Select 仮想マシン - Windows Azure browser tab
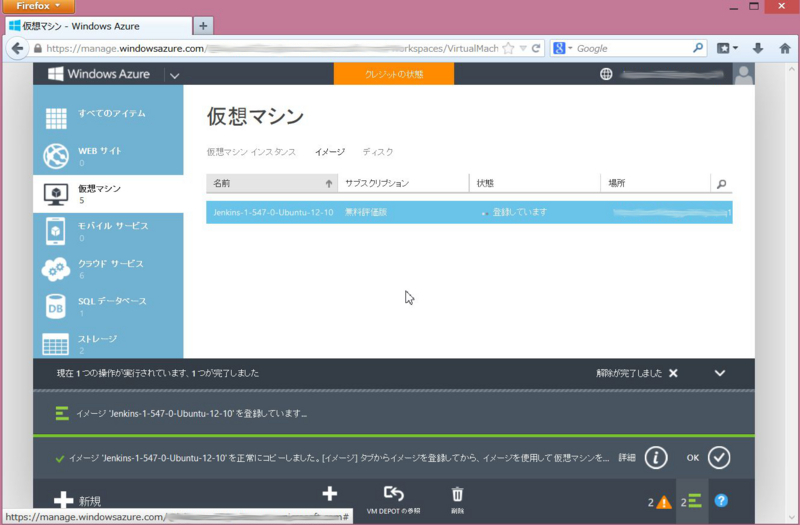Image resolution: width=800 pixels, height=525 pixels. [x=99, y=26]
